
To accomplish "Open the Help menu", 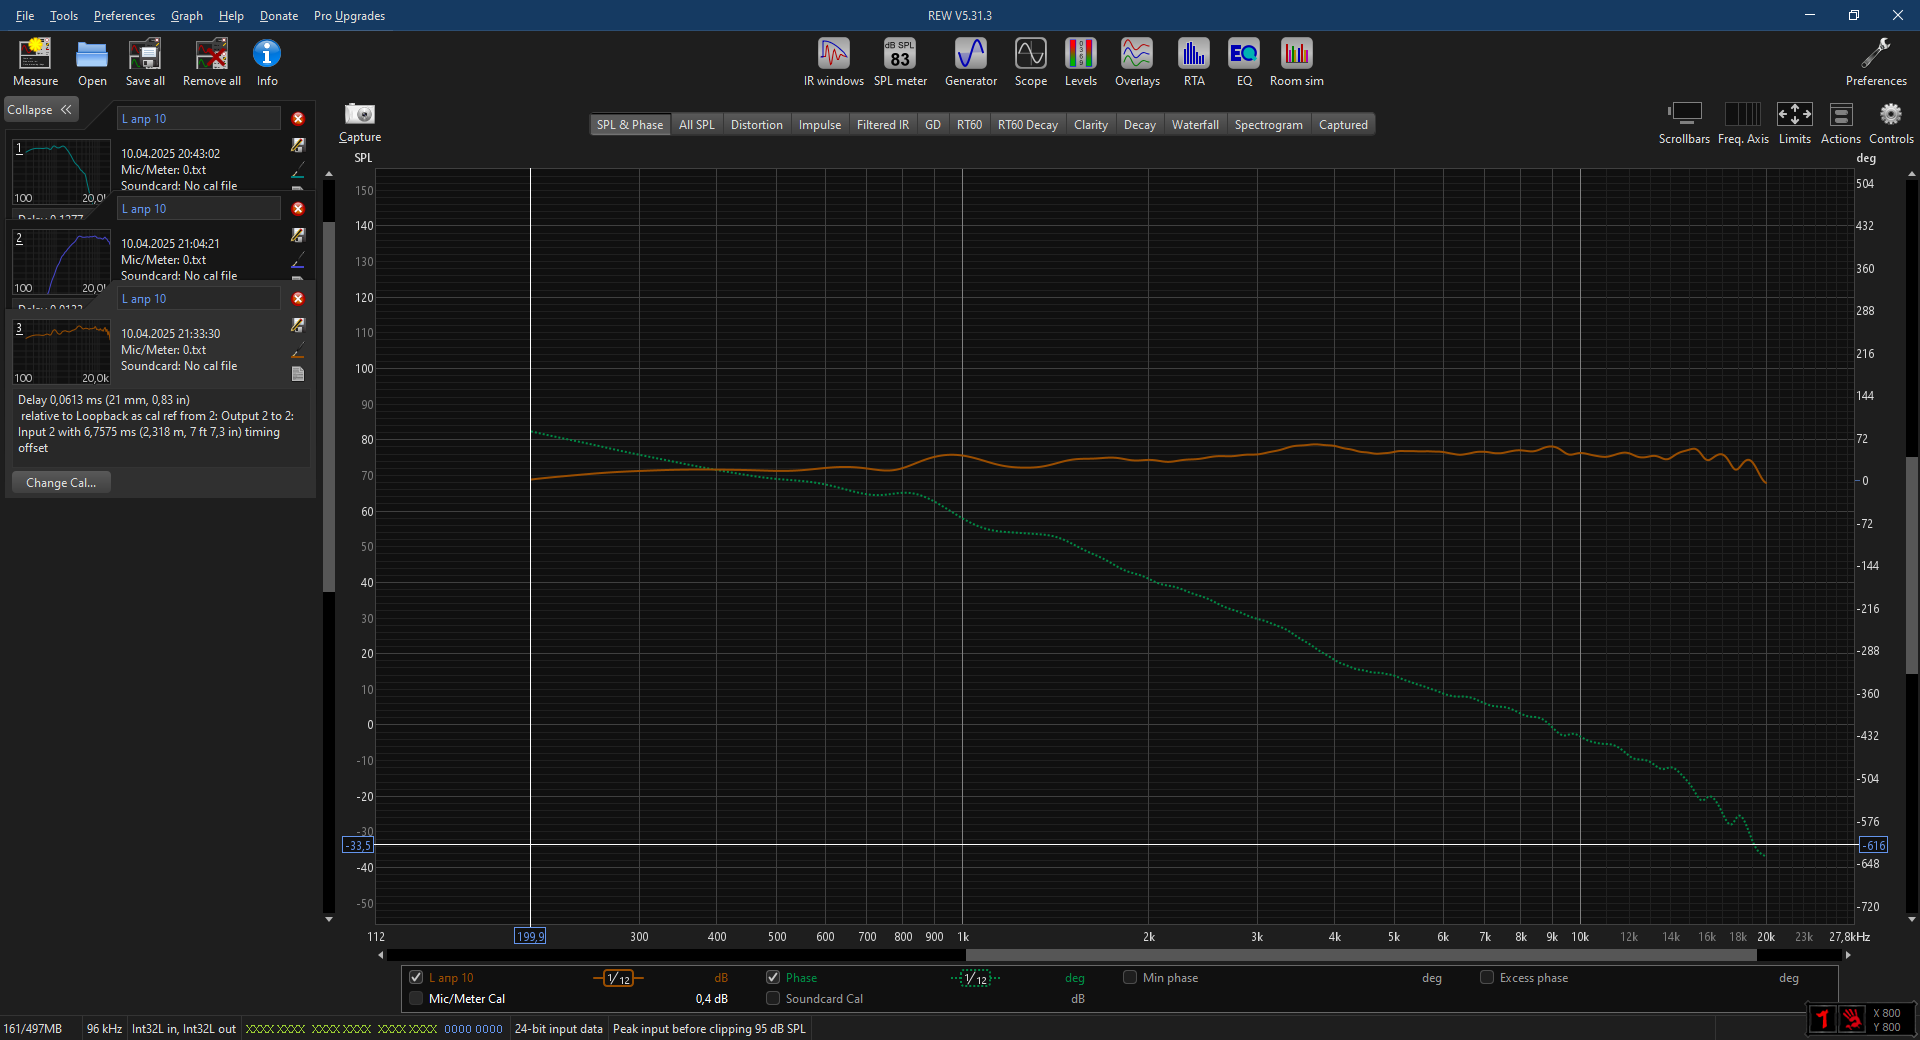I will coord(231,15).
